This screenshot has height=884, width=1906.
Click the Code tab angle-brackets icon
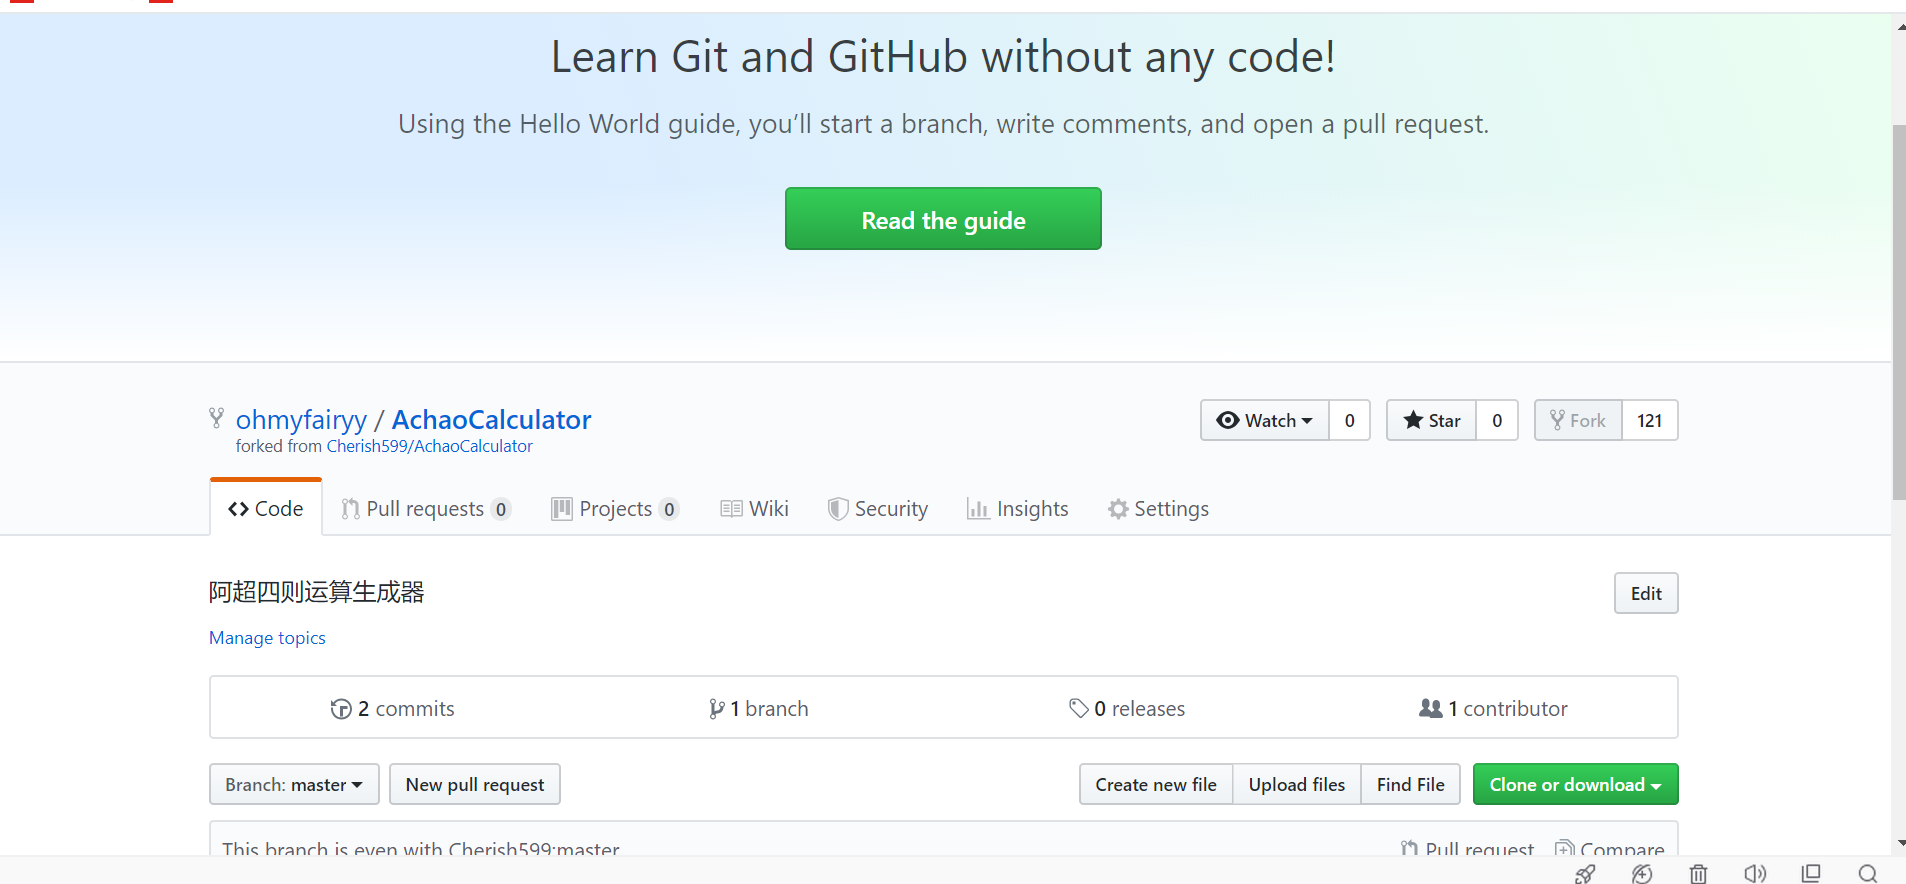[x=238, y=509]
